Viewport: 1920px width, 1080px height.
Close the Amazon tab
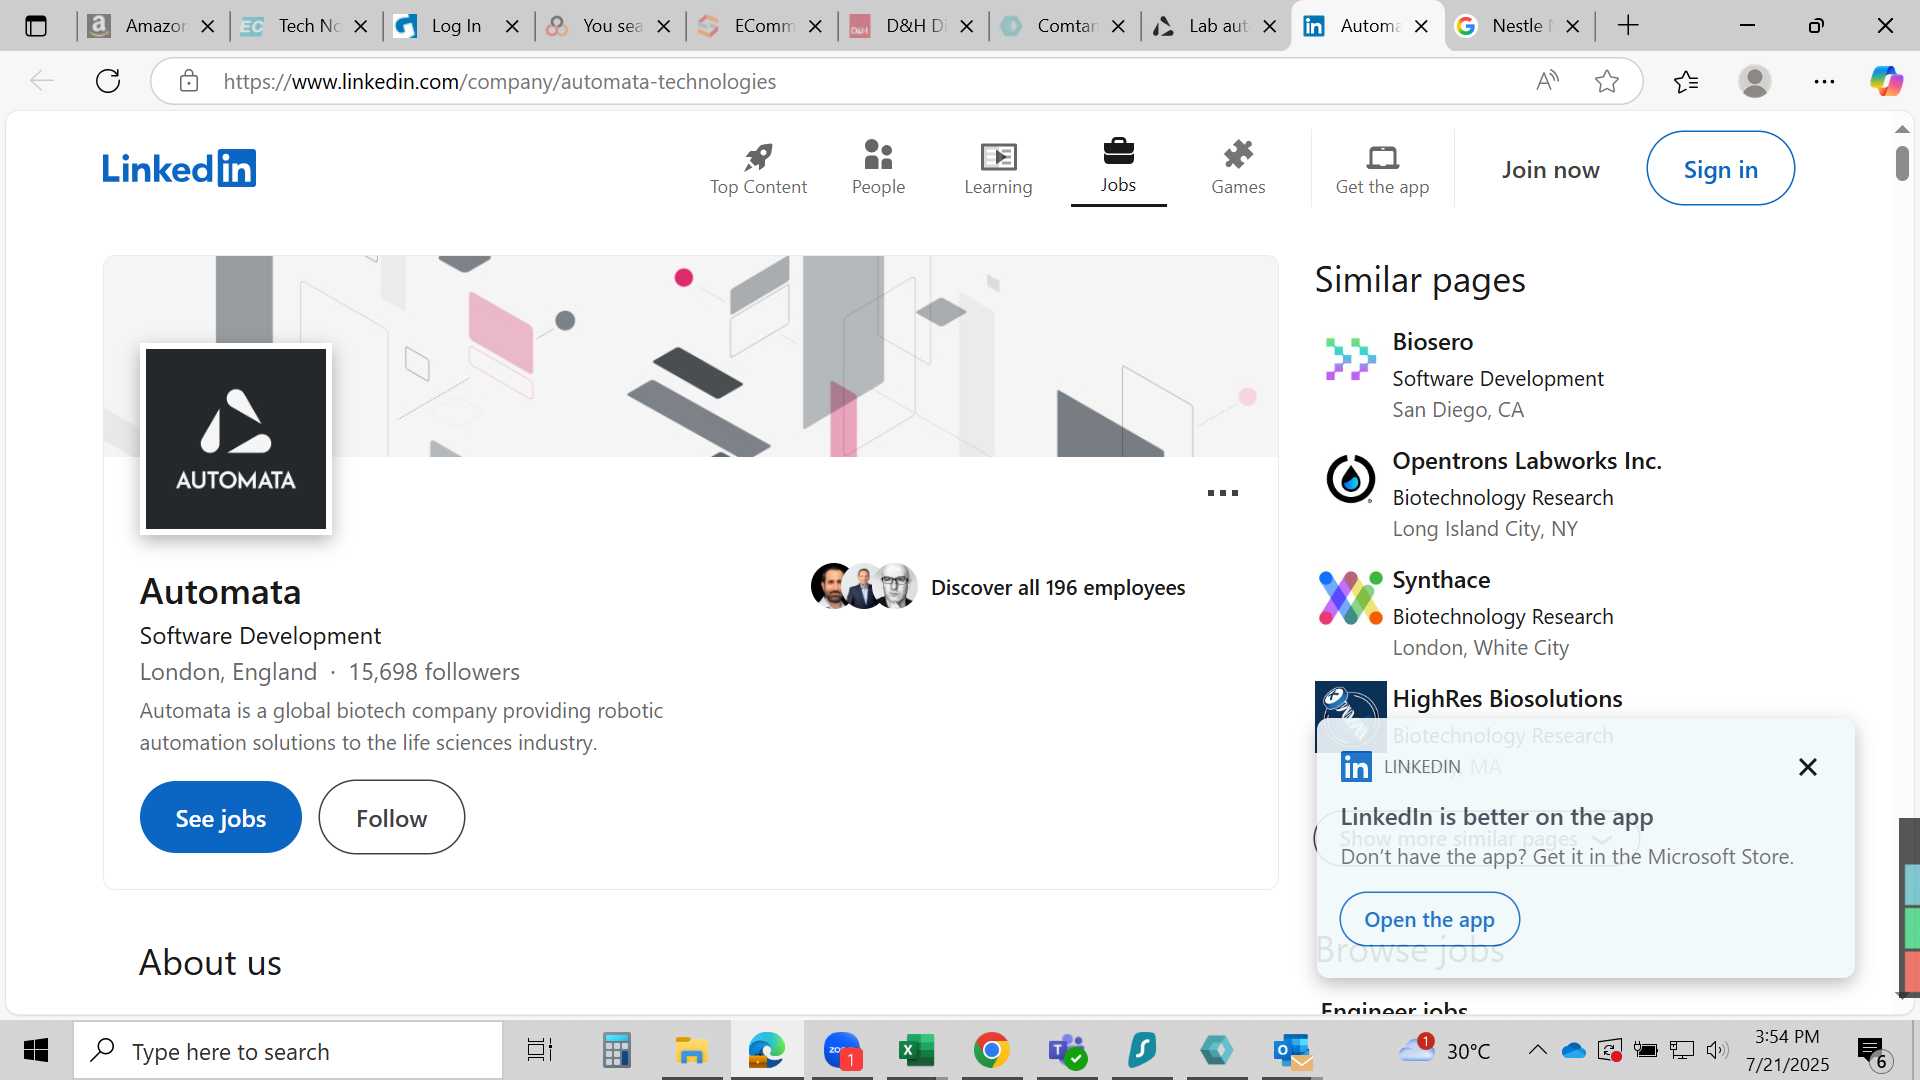208,26
